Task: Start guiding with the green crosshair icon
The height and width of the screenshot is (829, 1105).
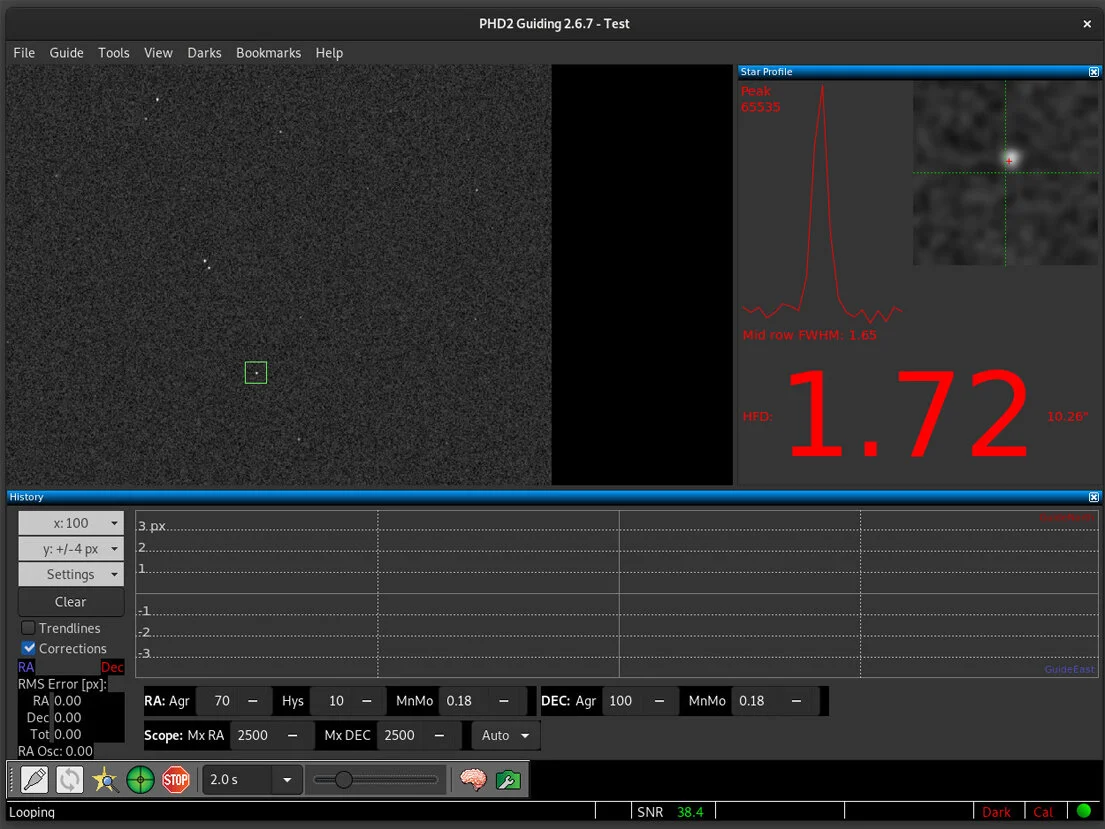Action: coord(140,780)
